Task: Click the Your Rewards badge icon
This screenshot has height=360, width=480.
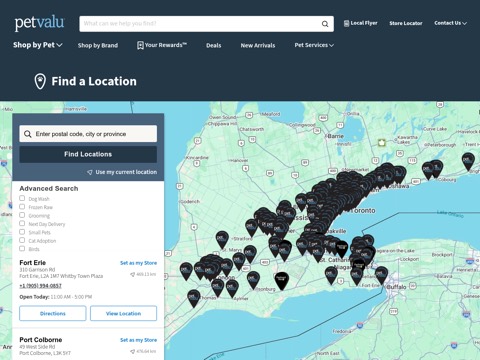Action: pos(140,45)
